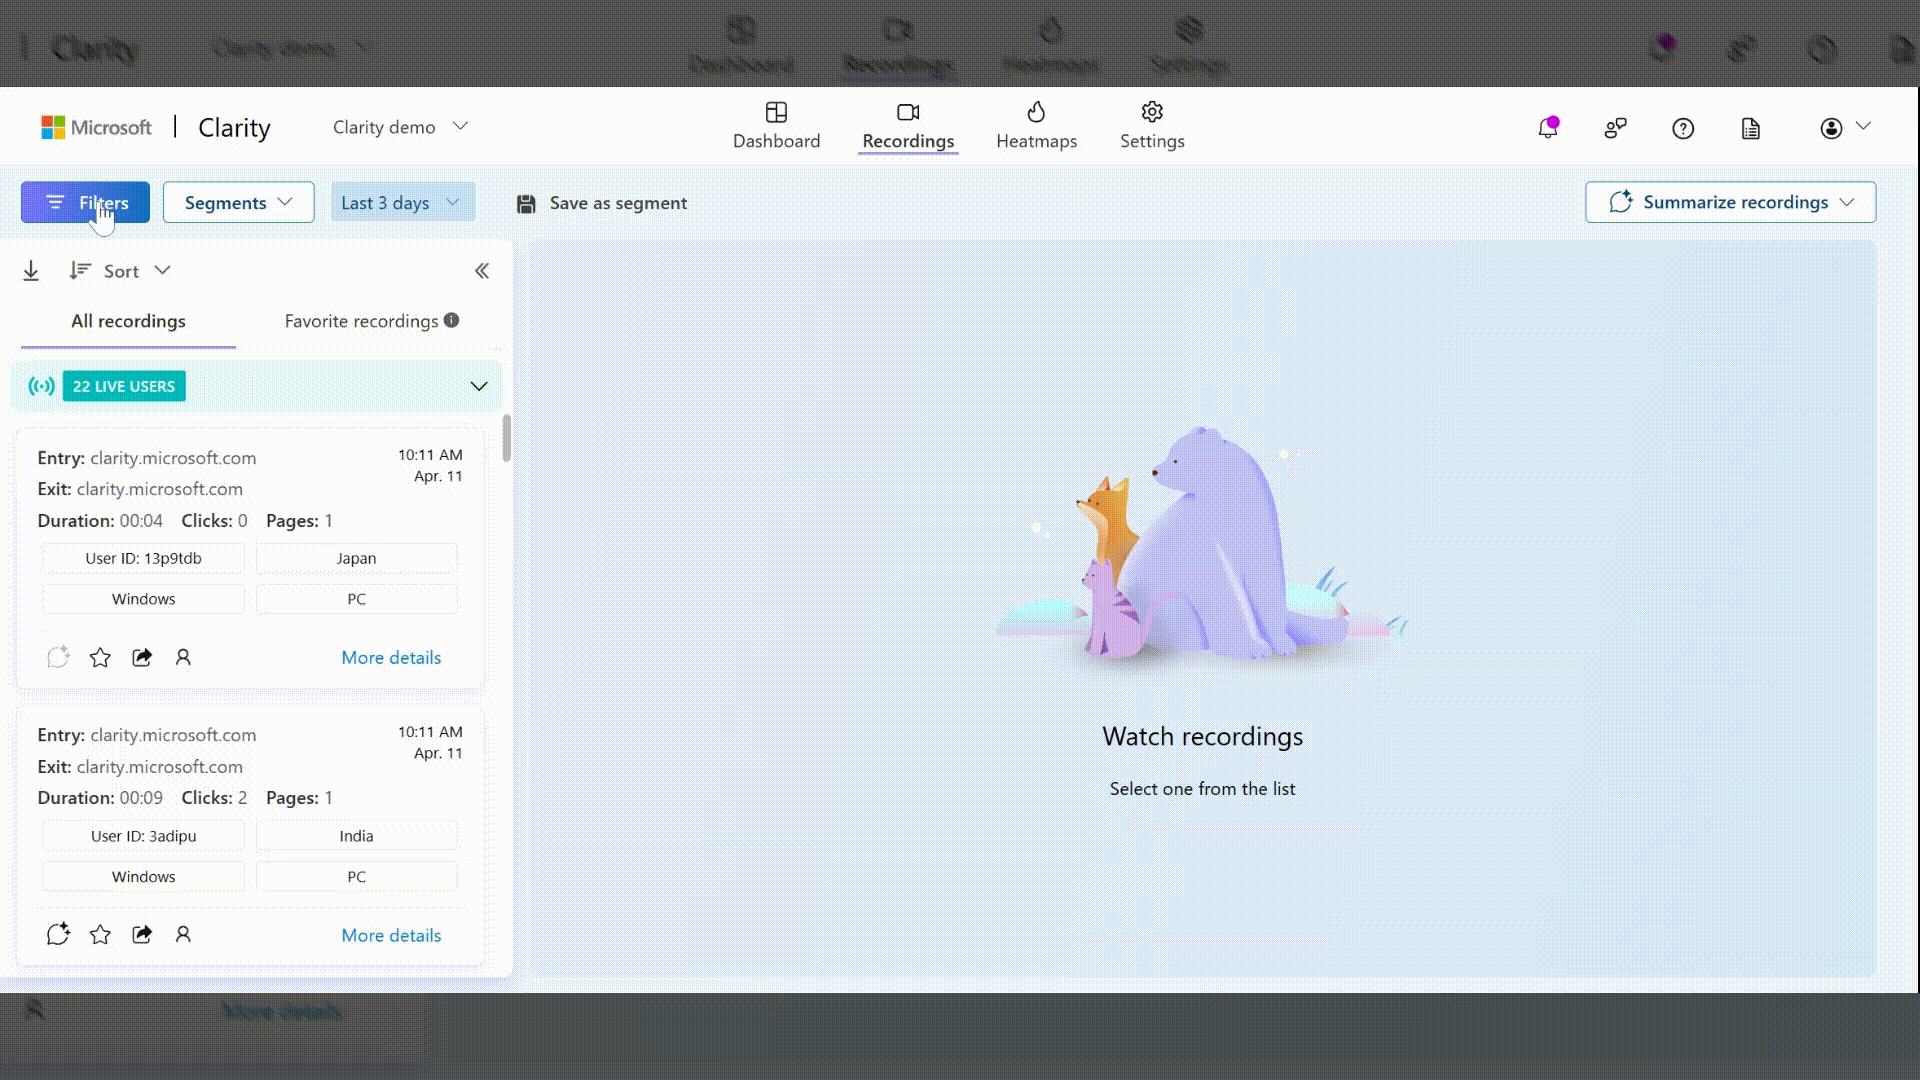Toggle favorite for first recording
Viewport: 1920px width, 1080px height.
pyautogui.click(x=100, y=657)
